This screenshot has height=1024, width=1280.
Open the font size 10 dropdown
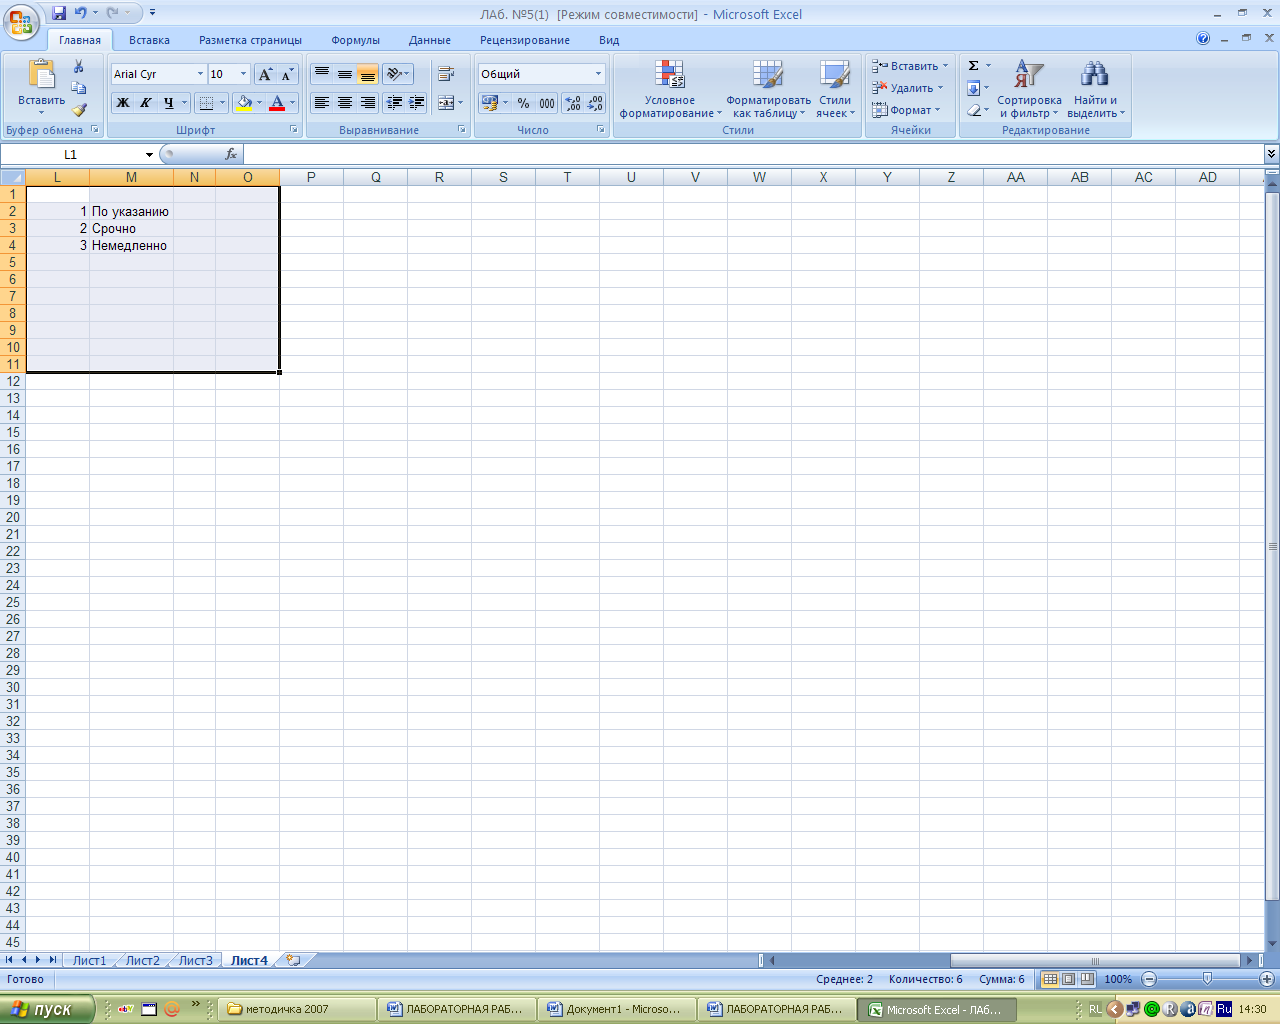(243, 74)
